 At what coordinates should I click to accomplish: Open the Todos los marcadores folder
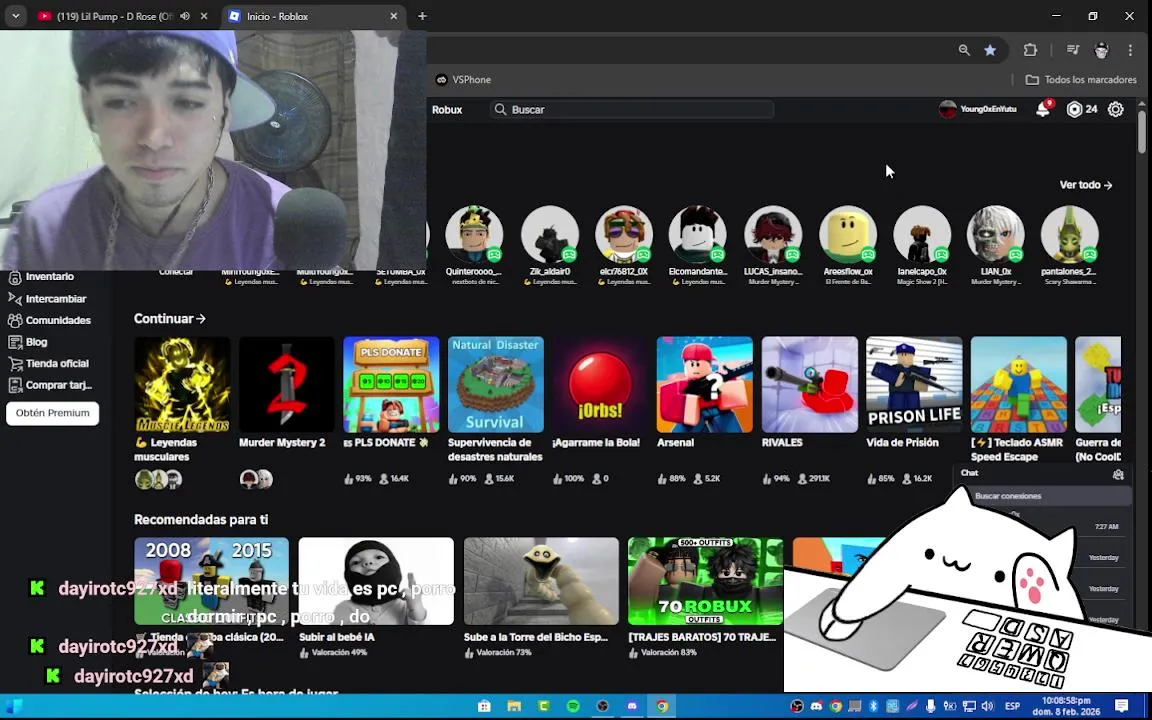(1081, 79)
